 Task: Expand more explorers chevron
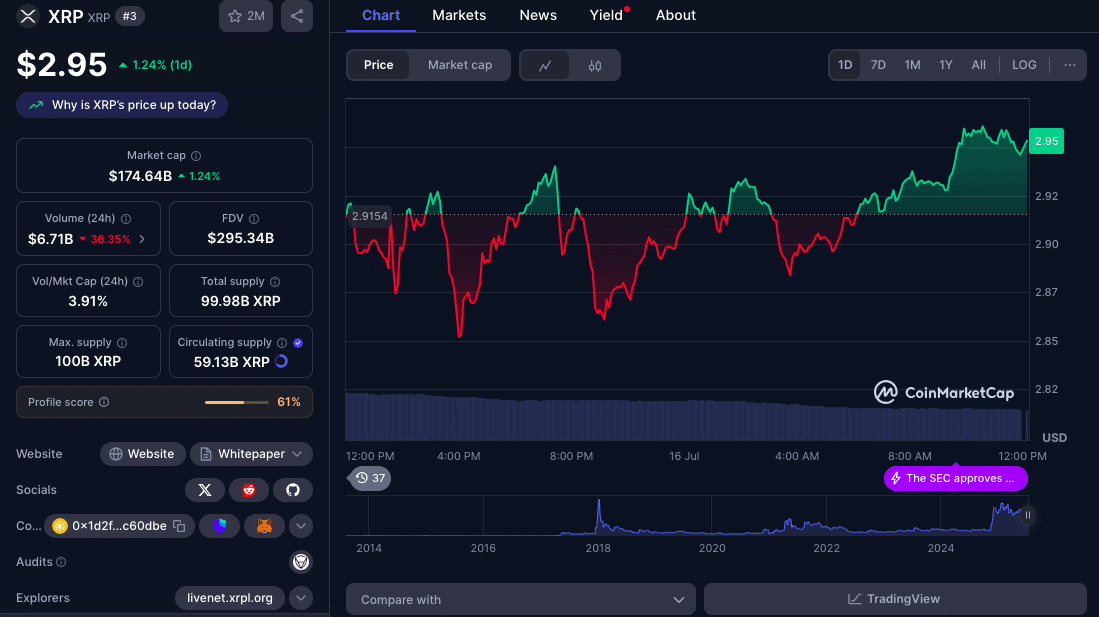(301, 598)
